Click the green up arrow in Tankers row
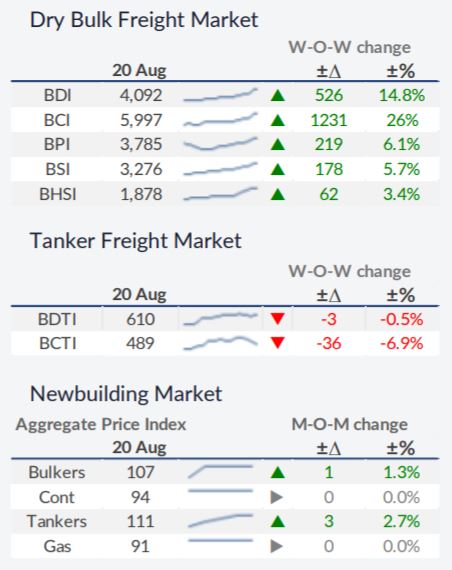 click(x=278, y=522)
